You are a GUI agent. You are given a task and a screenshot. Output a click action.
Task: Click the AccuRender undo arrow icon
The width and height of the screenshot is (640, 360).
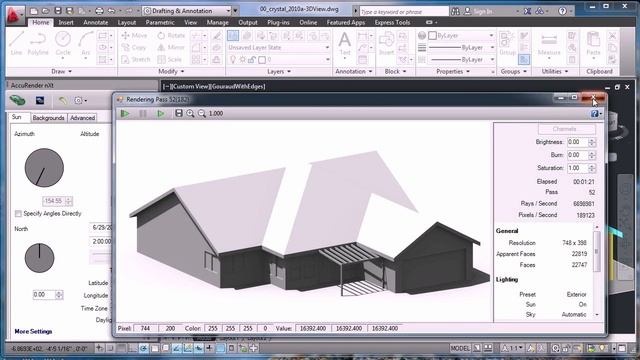[x=62, y=100]
